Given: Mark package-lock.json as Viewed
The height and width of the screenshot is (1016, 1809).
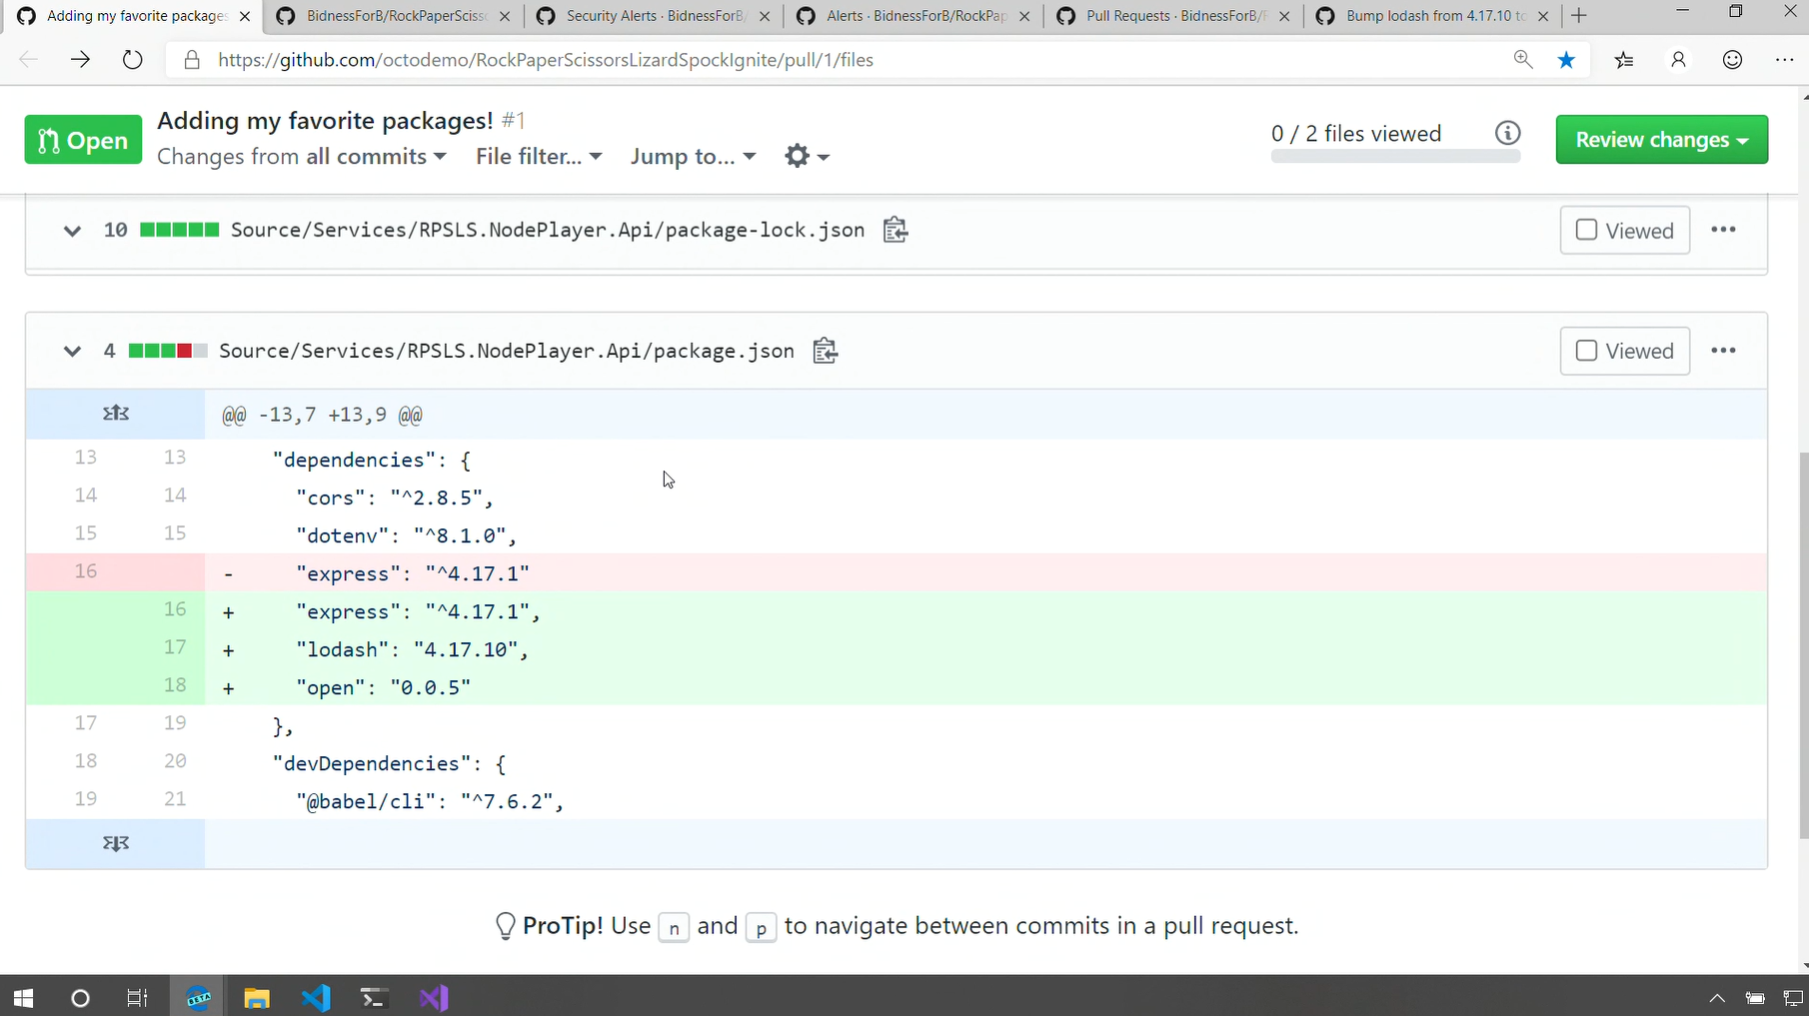Looking at the screenshot, I should (x=1624, y=230).
